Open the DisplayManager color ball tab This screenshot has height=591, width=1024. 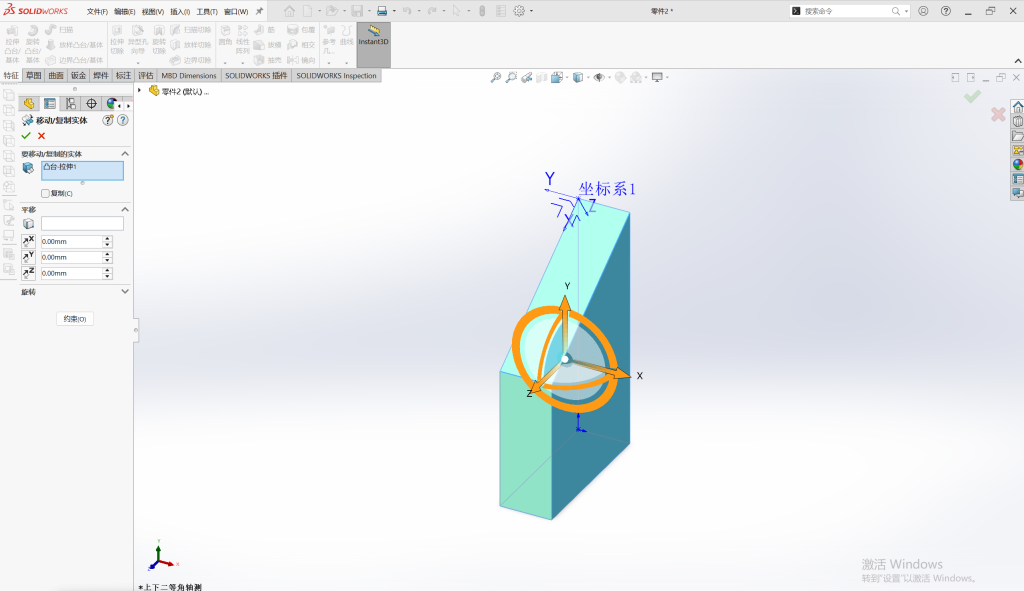tap(112, 104)
